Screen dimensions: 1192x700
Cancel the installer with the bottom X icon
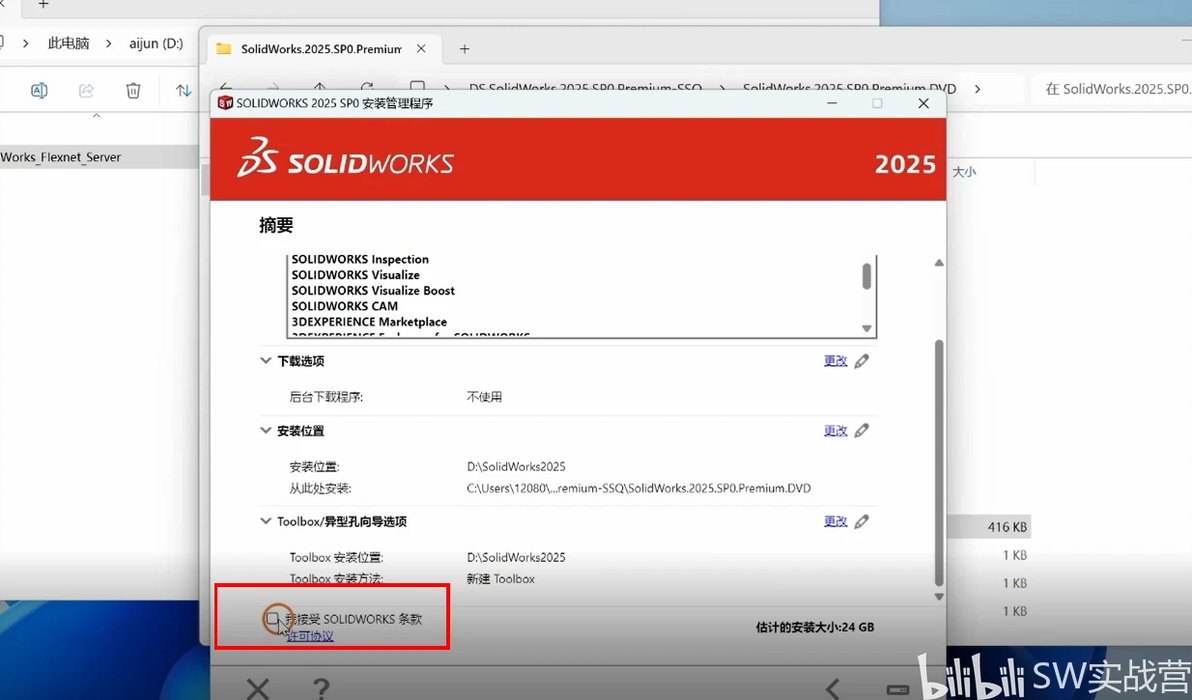[x=258, y=689]
